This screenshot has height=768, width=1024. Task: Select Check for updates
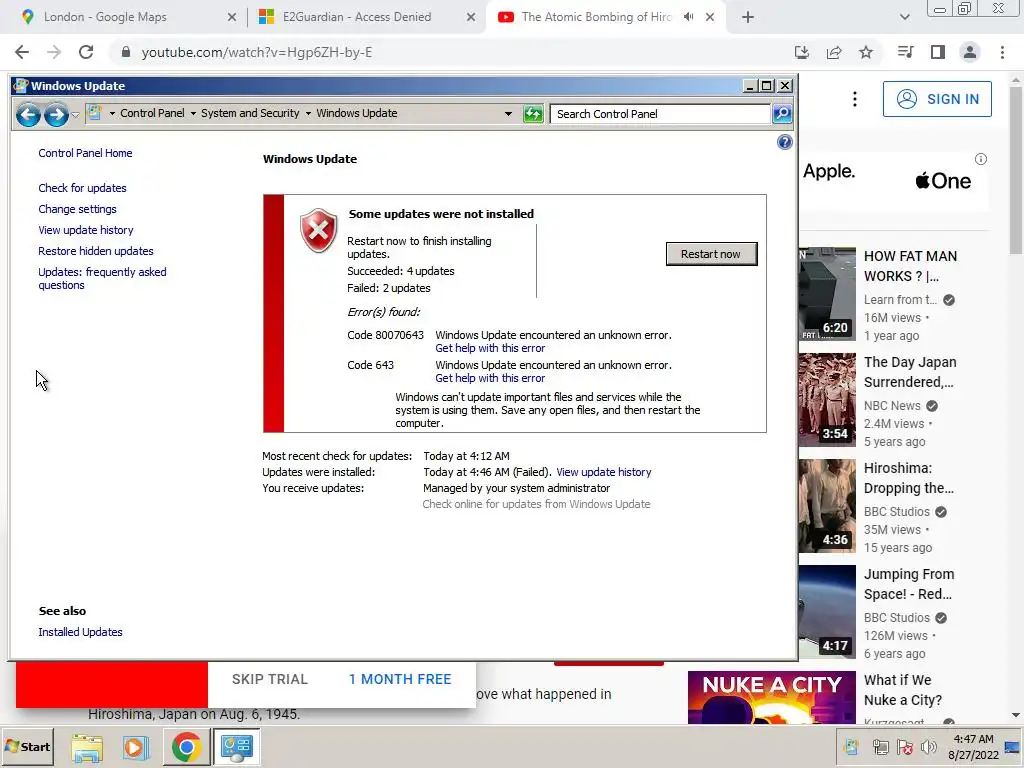[x=82, y=188]
